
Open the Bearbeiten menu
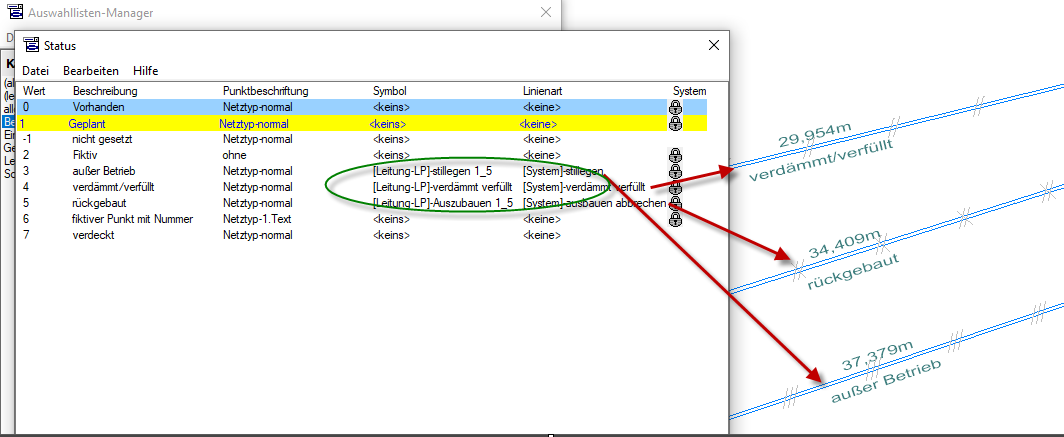pyautogui.click(x=91, y=71)
